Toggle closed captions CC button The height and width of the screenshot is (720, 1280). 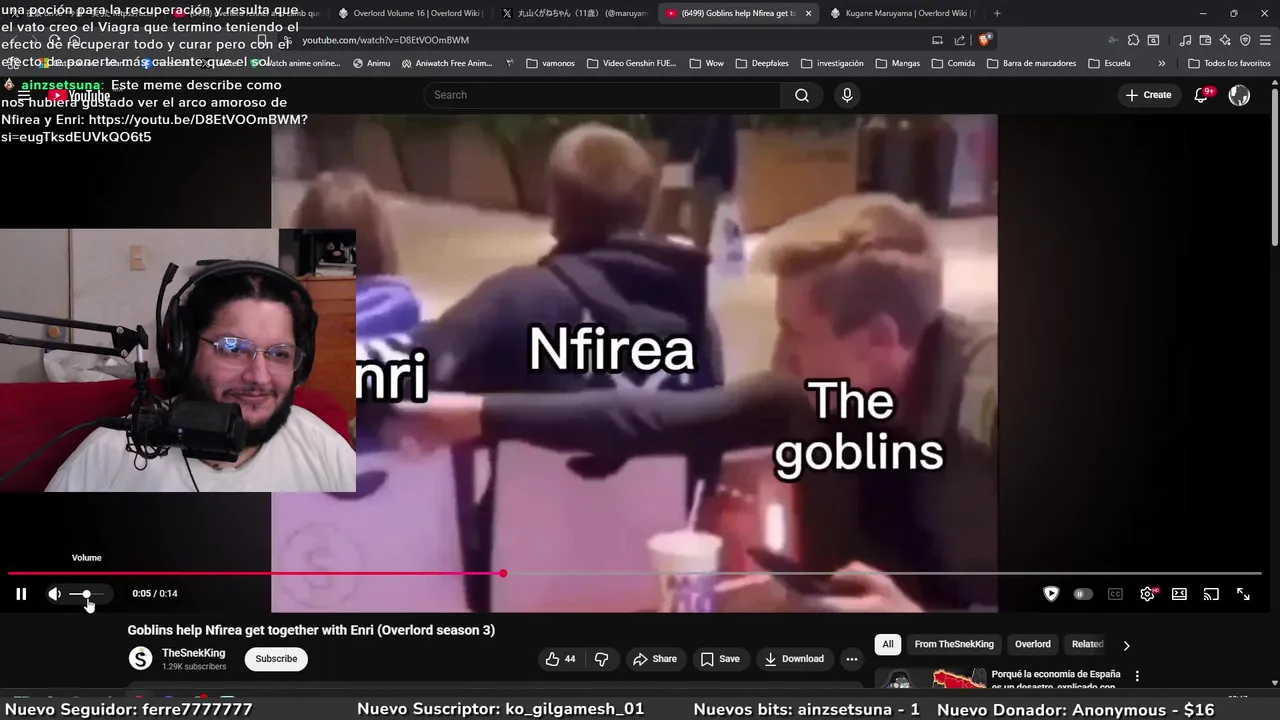1115,594
